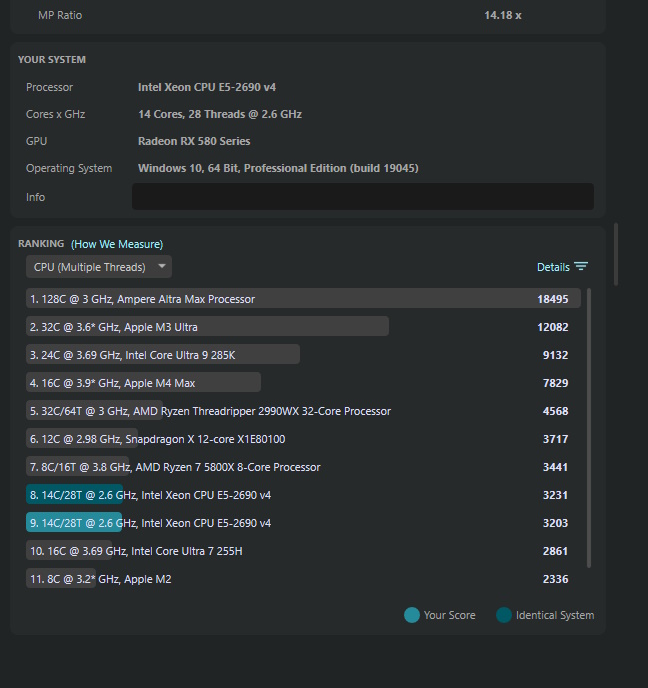Click the Operating System label
The height and width of the screenshot is (688, 648).
coord(69,168)
